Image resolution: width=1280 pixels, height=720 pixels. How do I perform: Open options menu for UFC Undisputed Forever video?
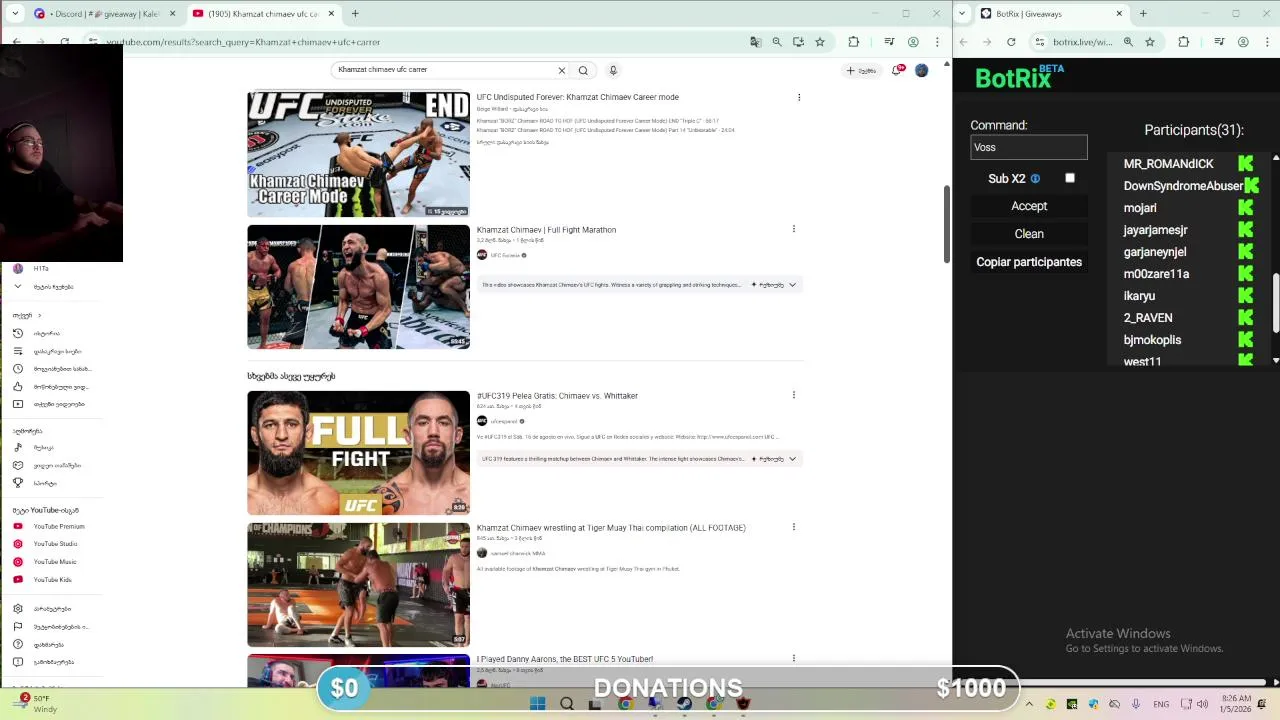798,97
